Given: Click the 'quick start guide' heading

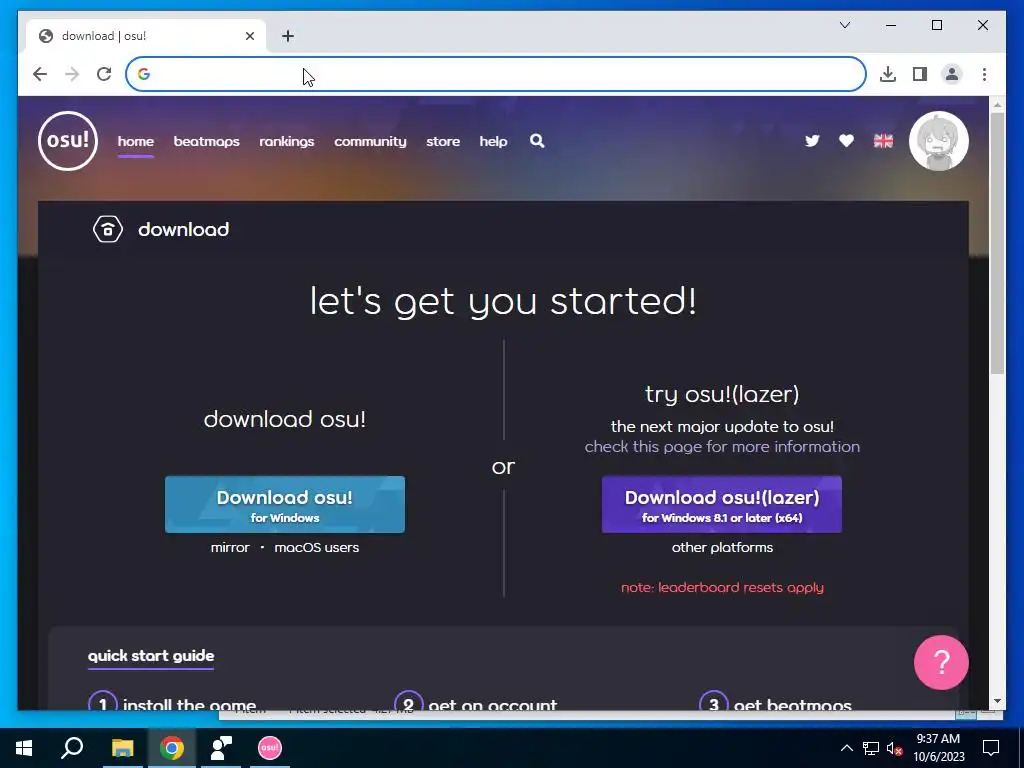Looking at the screenshot, I should pyautogui.click(x=151, y=656).
